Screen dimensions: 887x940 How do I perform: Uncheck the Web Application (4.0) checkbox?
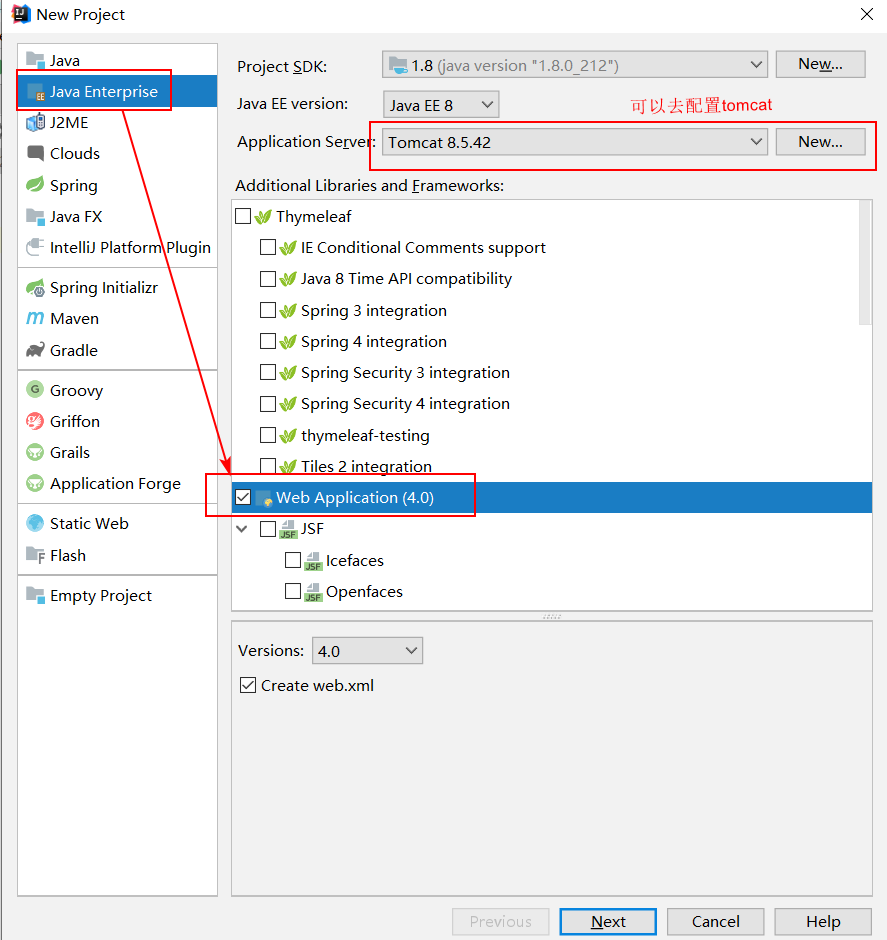coord(243,497)
